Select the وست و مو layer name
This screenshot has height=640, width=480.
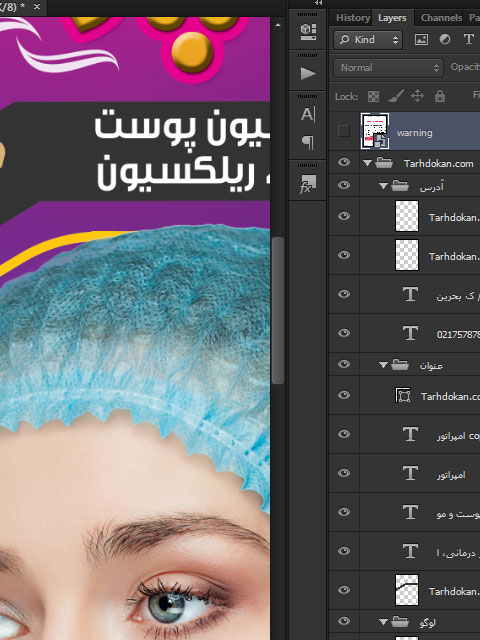pyautogui.click(x=458, y=514)
